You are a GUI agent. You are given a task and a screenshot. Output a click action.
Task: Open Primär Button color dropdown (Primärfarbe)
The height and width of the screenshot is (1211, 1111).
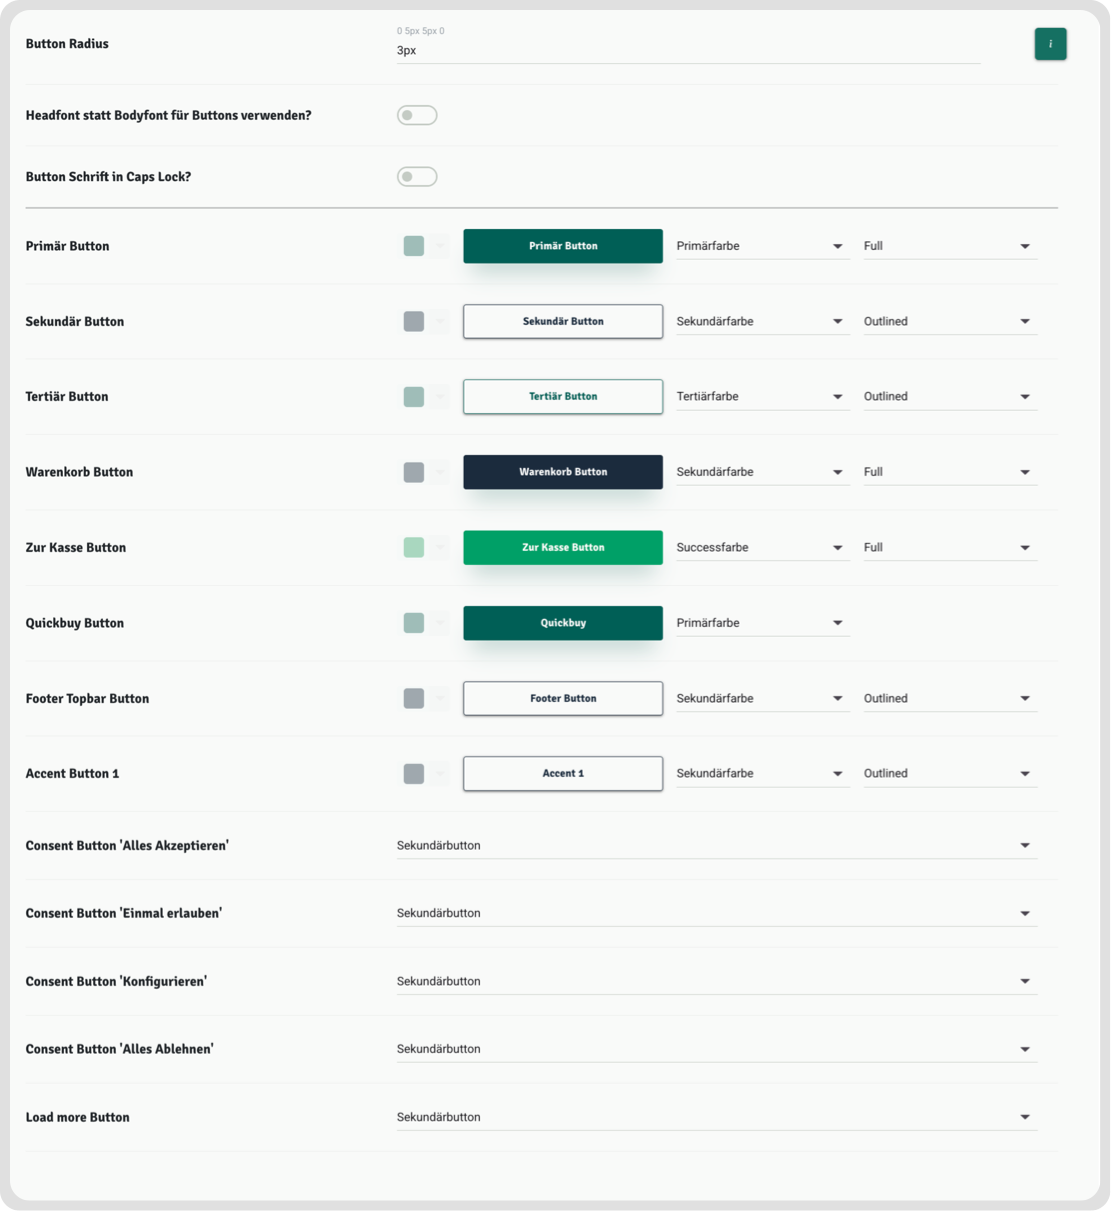click(762, 246)
